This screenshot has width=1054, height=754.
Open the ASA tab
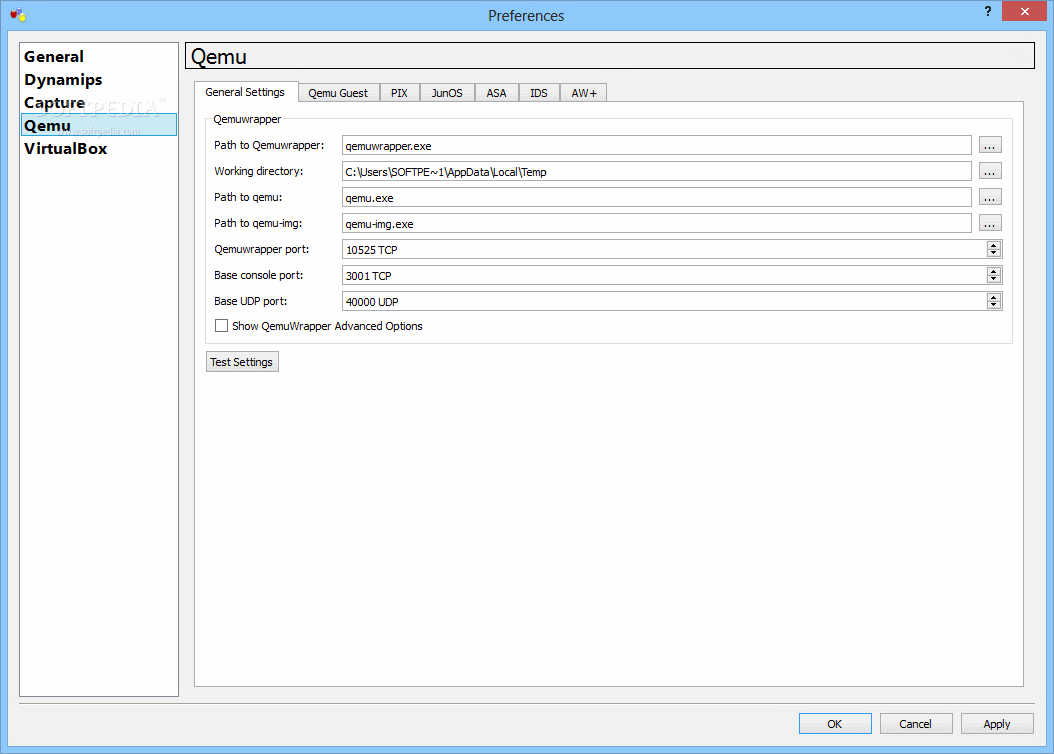pyautogui.click(x=497, y=93)
